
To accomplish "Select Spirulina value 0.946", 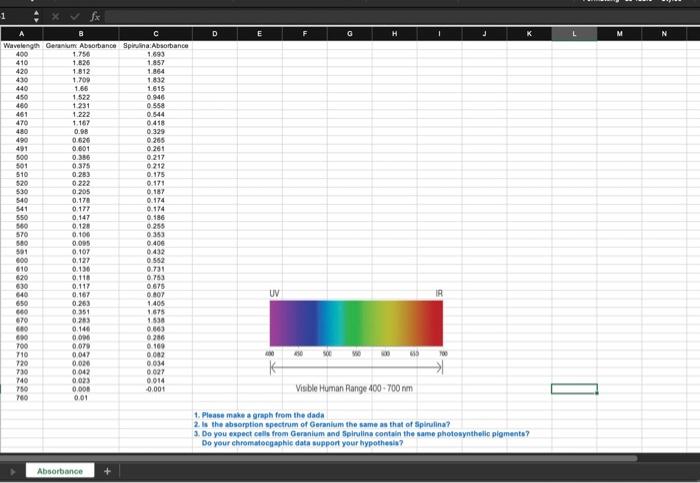I will pyautogui.click(x=156, y=97).
